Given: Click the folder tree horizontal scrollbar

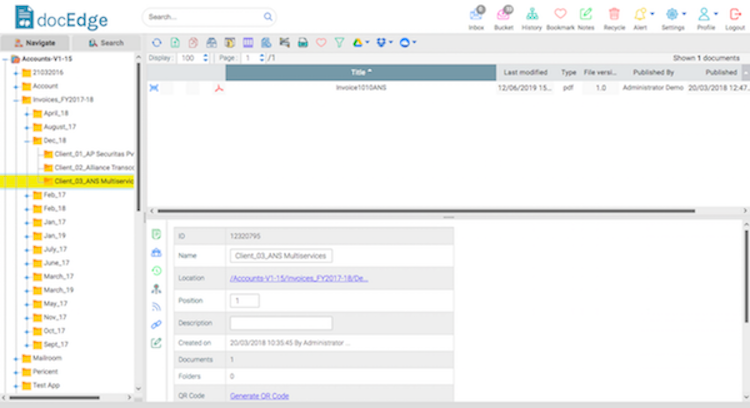Looking at the screenshot, I should (x=55, y=397).
